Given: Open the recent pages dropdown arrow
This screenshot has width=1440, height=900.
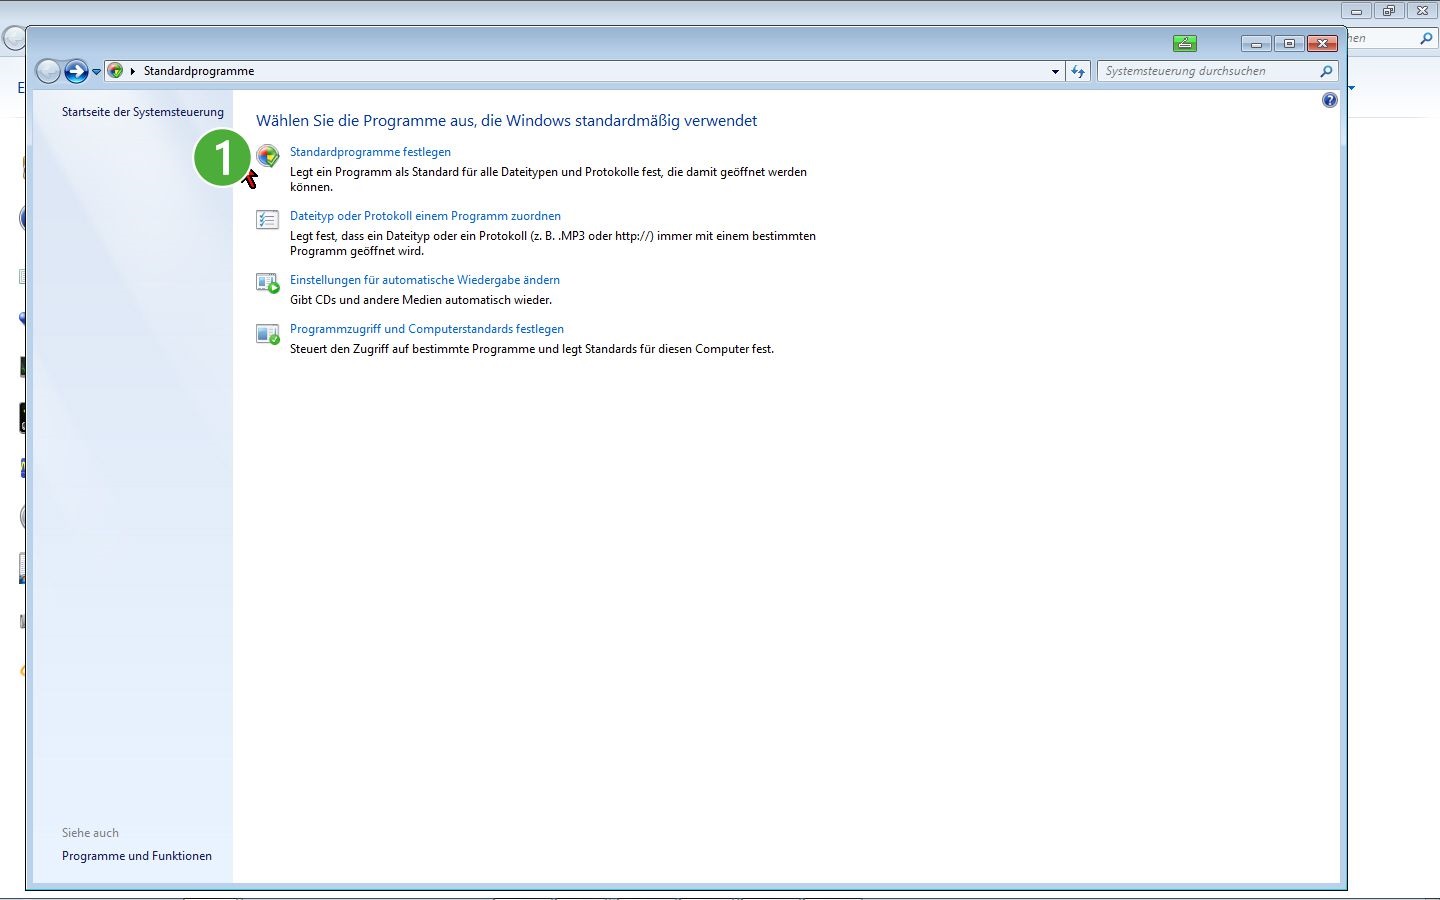Looking at the screenshot, I should [96, 72].
